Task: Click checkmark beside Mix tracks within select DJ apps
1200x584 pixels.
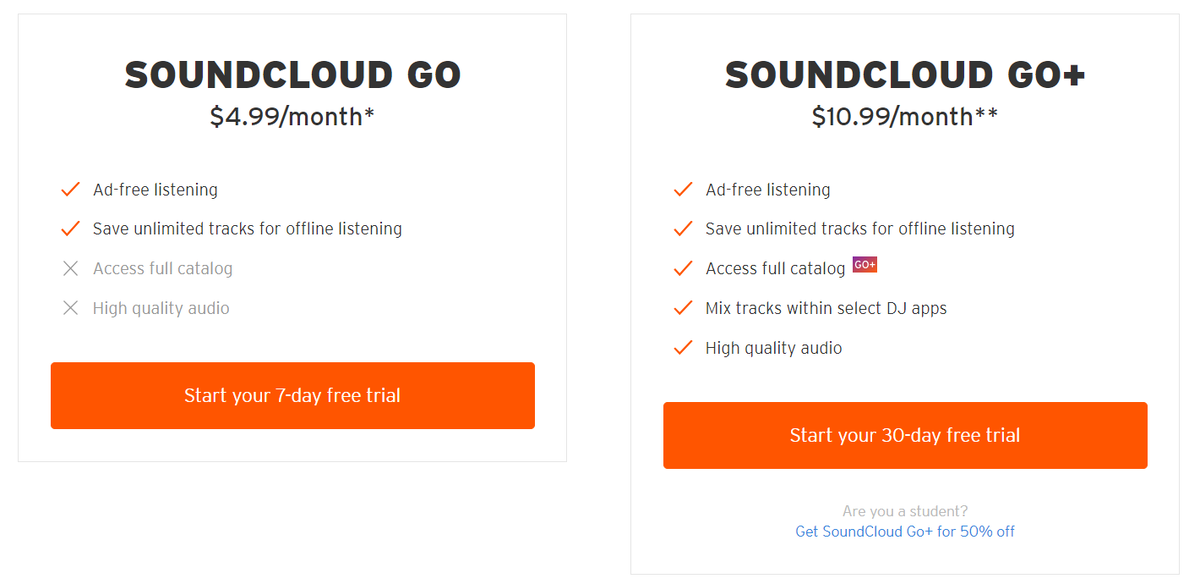Action: [x=683, y=308]
